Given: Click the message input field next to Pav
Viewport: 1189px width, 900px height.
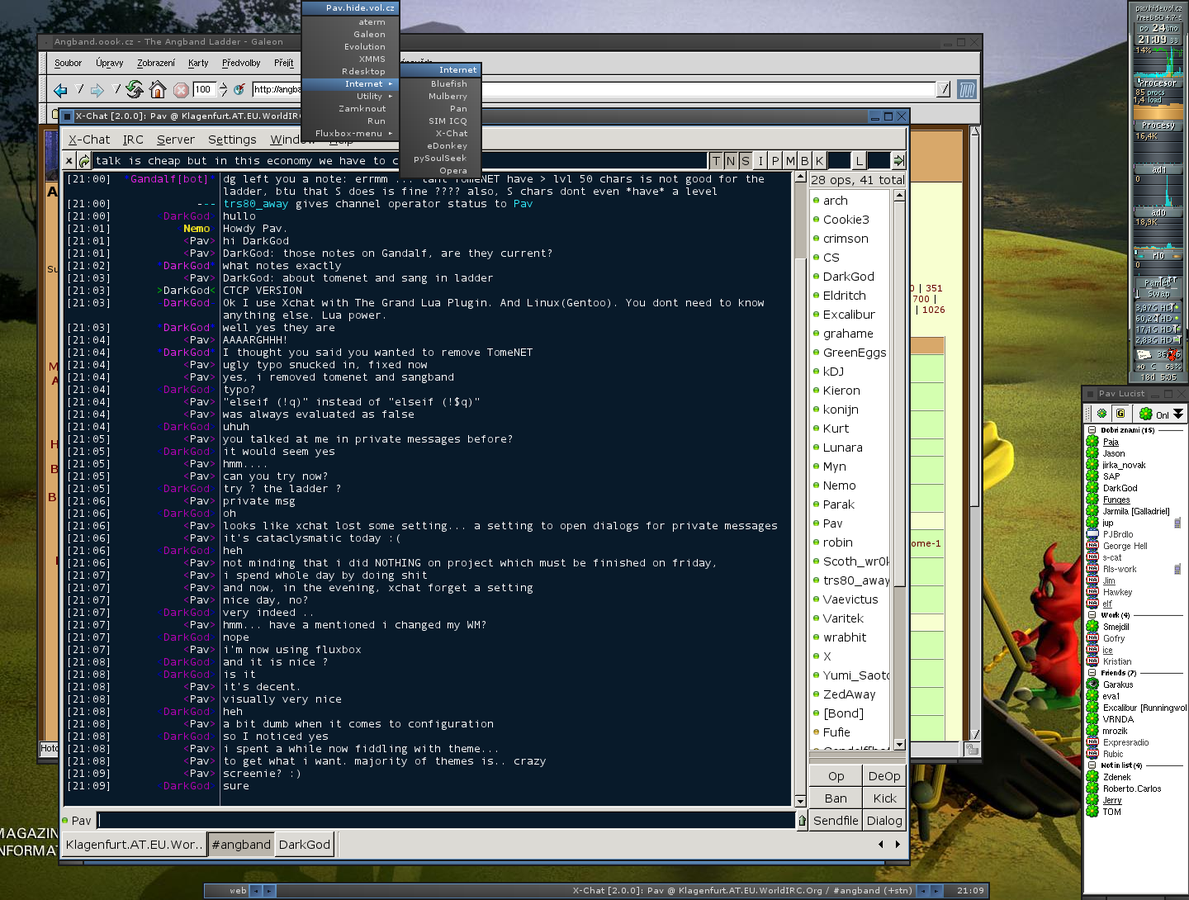Looking at the screenshot, I should (446, 820).
